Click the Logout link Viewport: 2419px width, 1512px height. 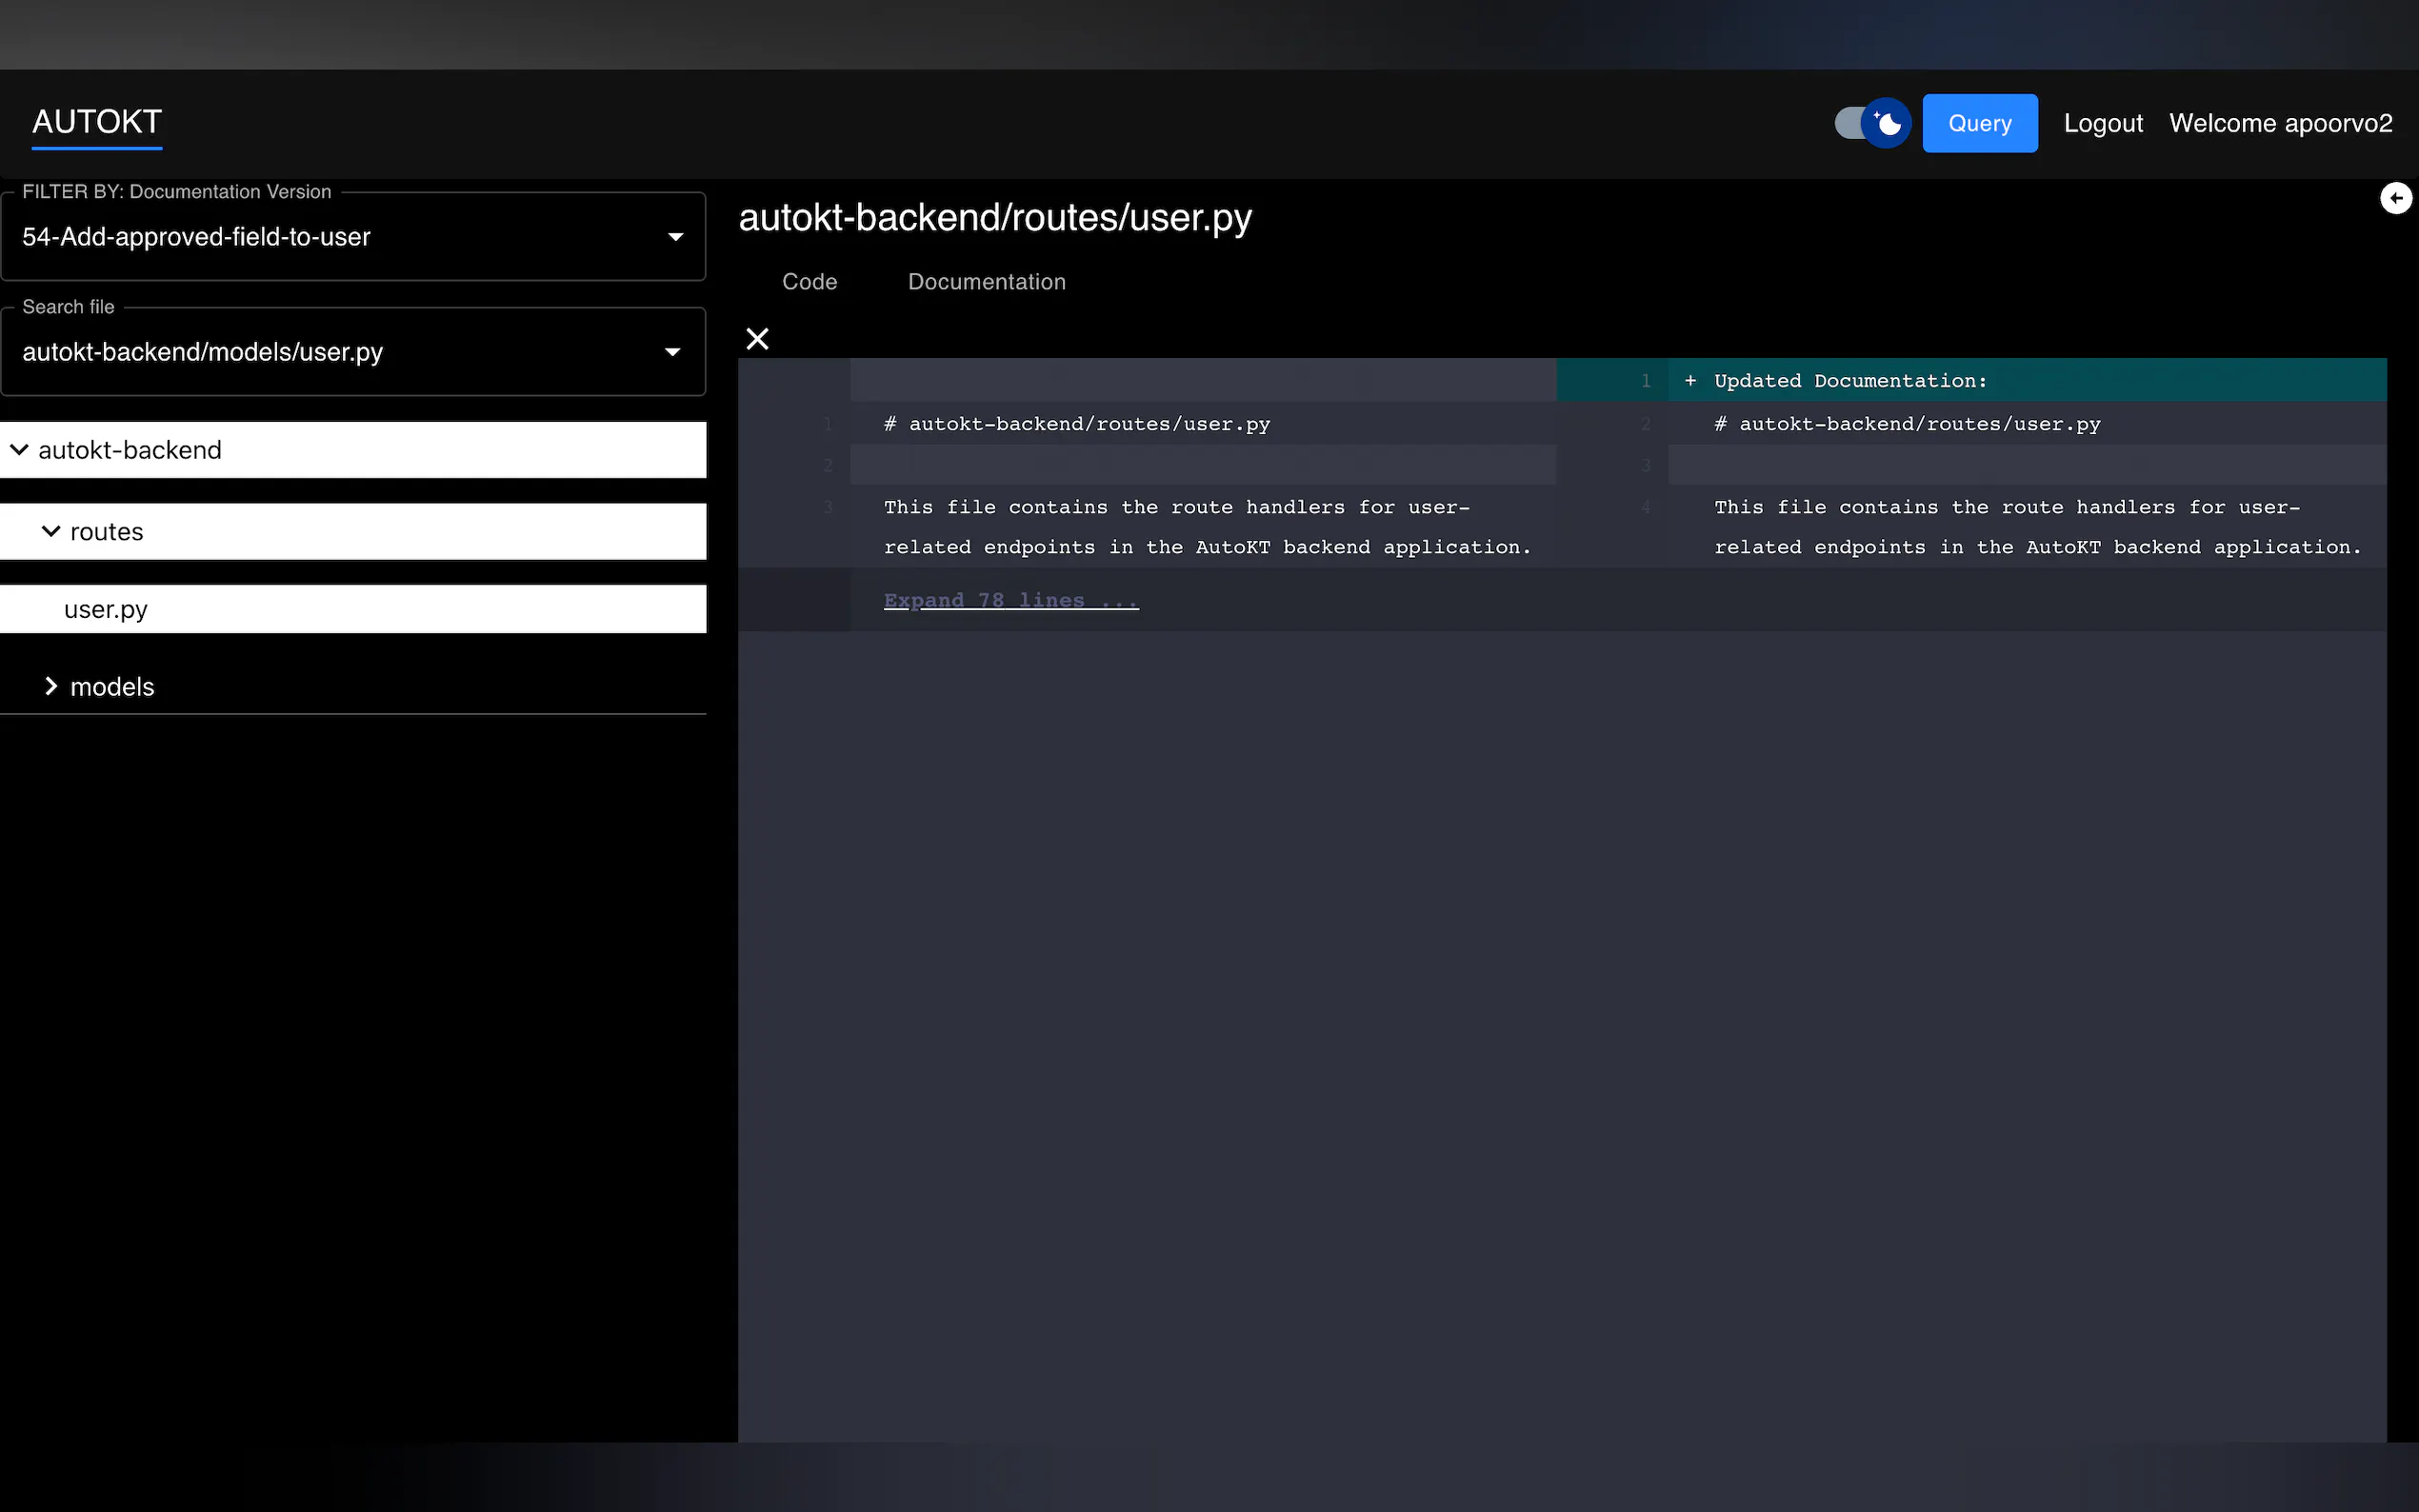pyautogui.click(x=2102, y=123)
